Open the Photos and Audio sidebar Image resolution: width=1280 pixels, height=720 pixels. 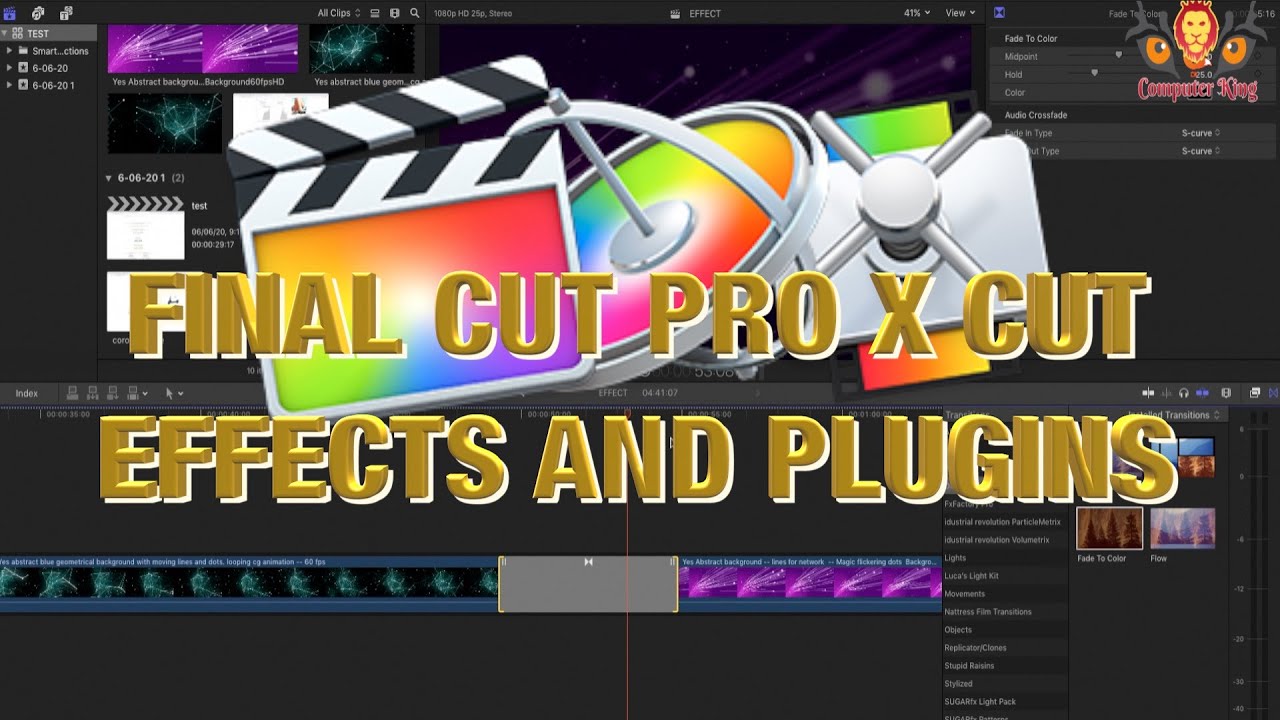point(38,13)
